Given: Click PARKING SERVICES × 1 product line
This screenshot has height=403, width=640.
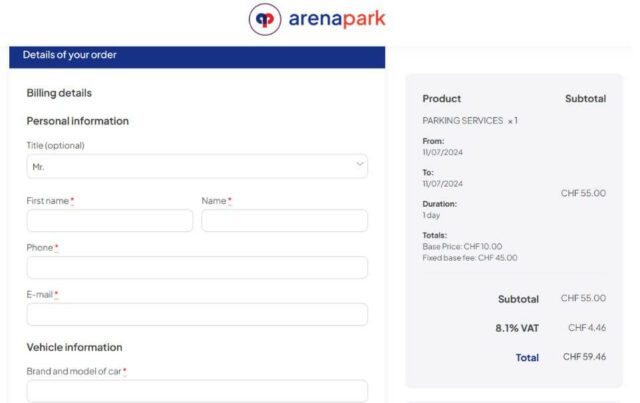Looking at the screenshot, I should [x=470, y=121].
